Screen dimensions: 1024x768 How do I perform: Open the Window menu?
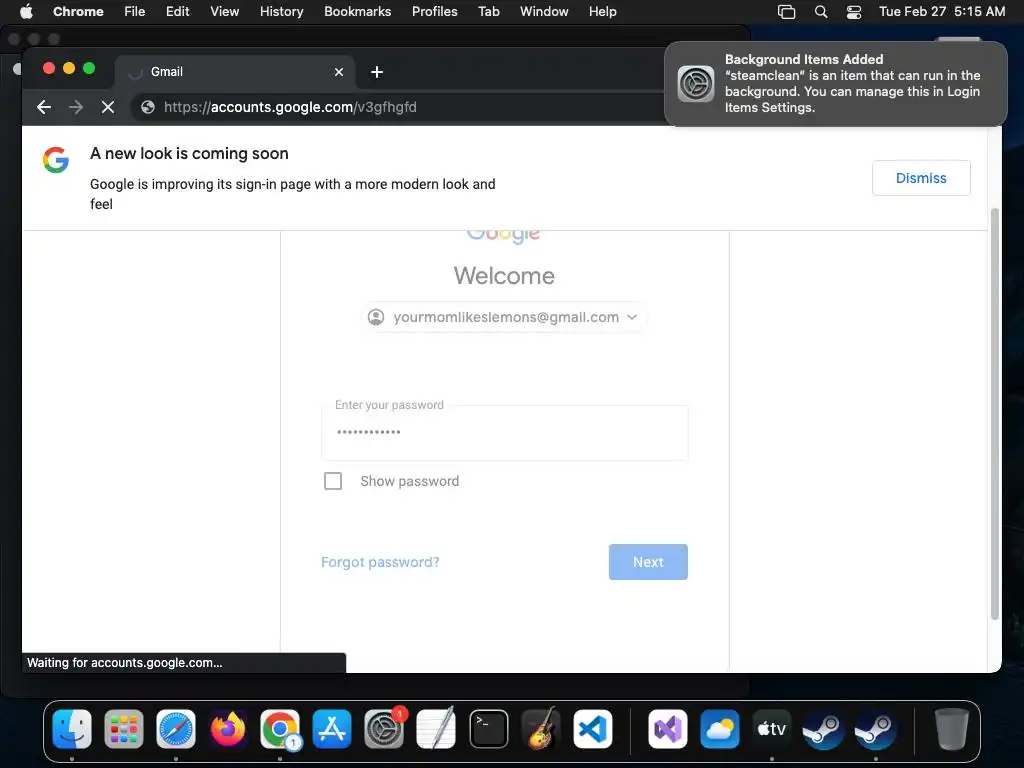click(544, 11)
